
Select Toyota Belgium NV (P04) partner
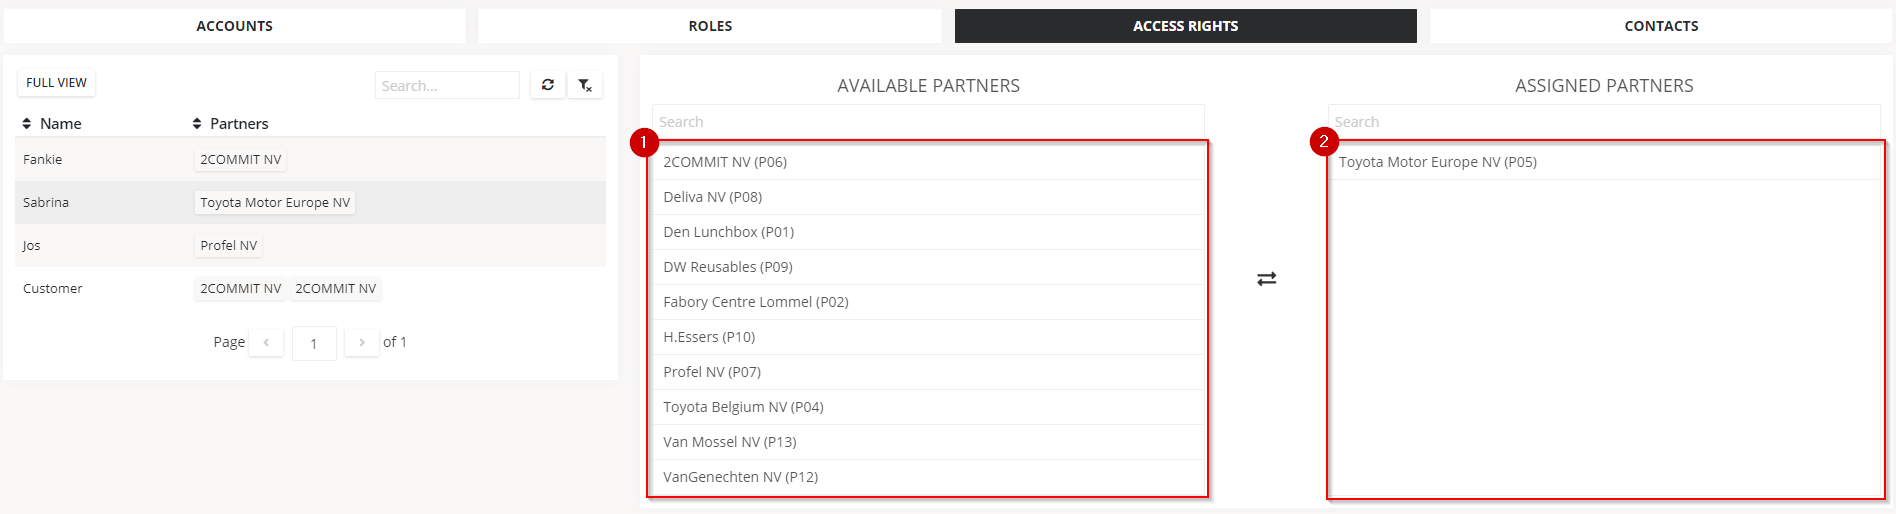point(743,407)
